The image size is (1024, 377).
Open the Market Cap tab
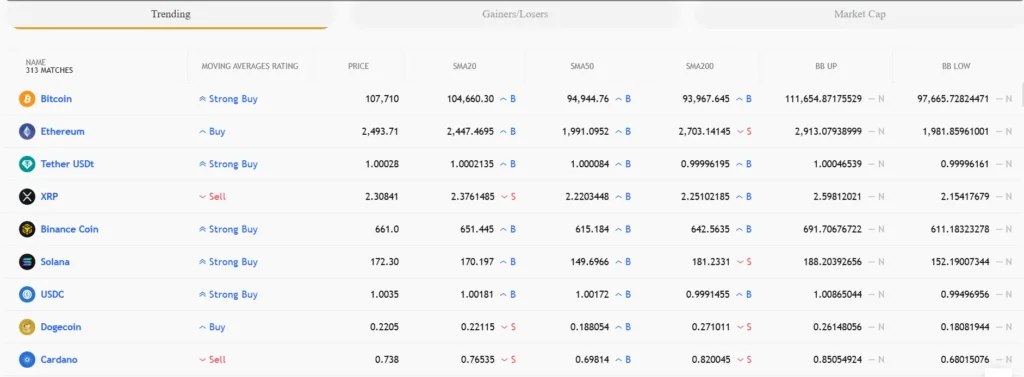(859, 14)
